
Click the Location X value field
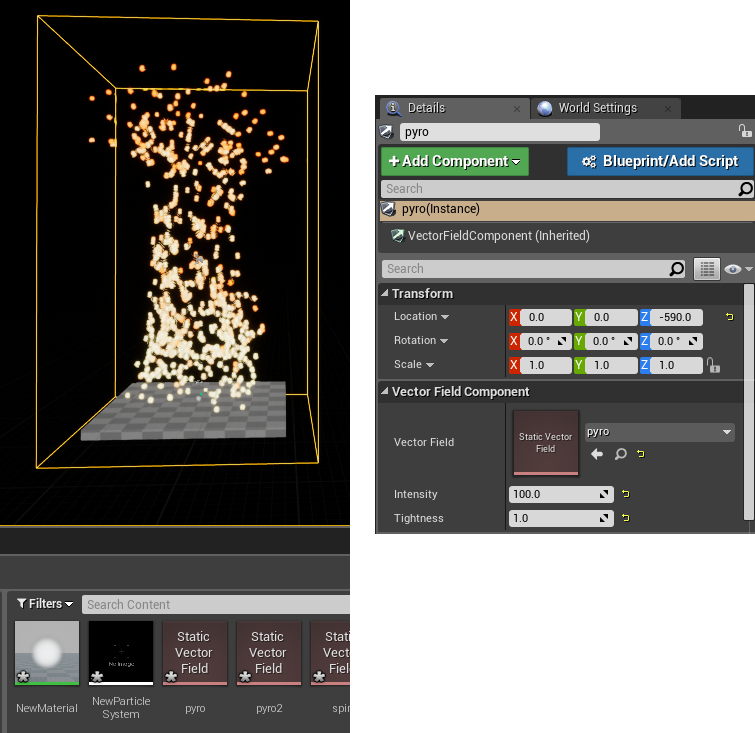point(545,317)
